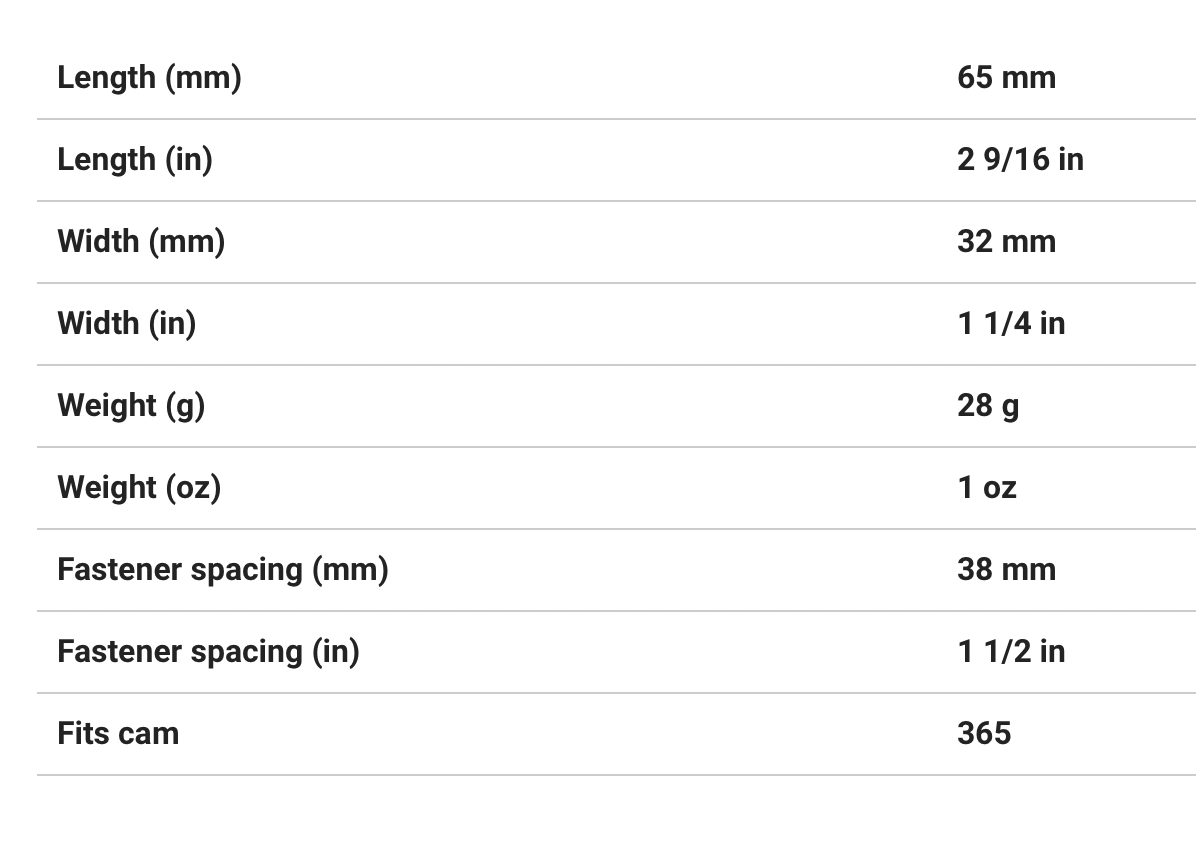Select the 1 1/2 in value

point(1010,651)
